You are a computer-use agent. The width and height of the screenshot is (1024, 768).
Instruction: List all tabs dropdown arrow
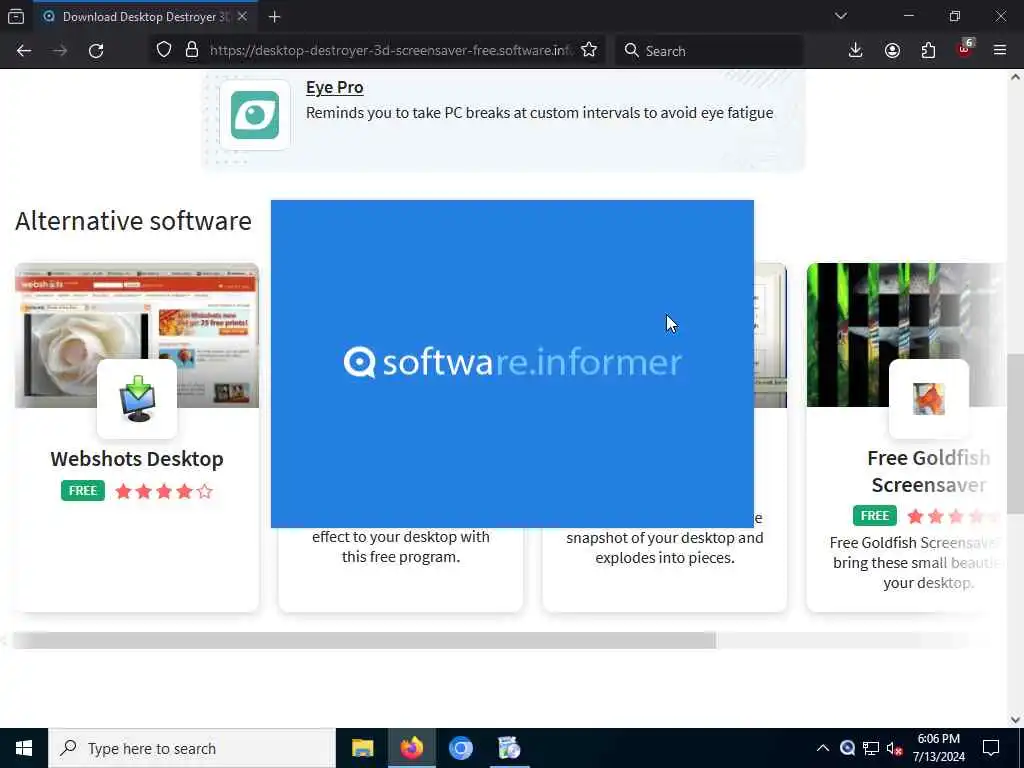click(x=840, y=16)
